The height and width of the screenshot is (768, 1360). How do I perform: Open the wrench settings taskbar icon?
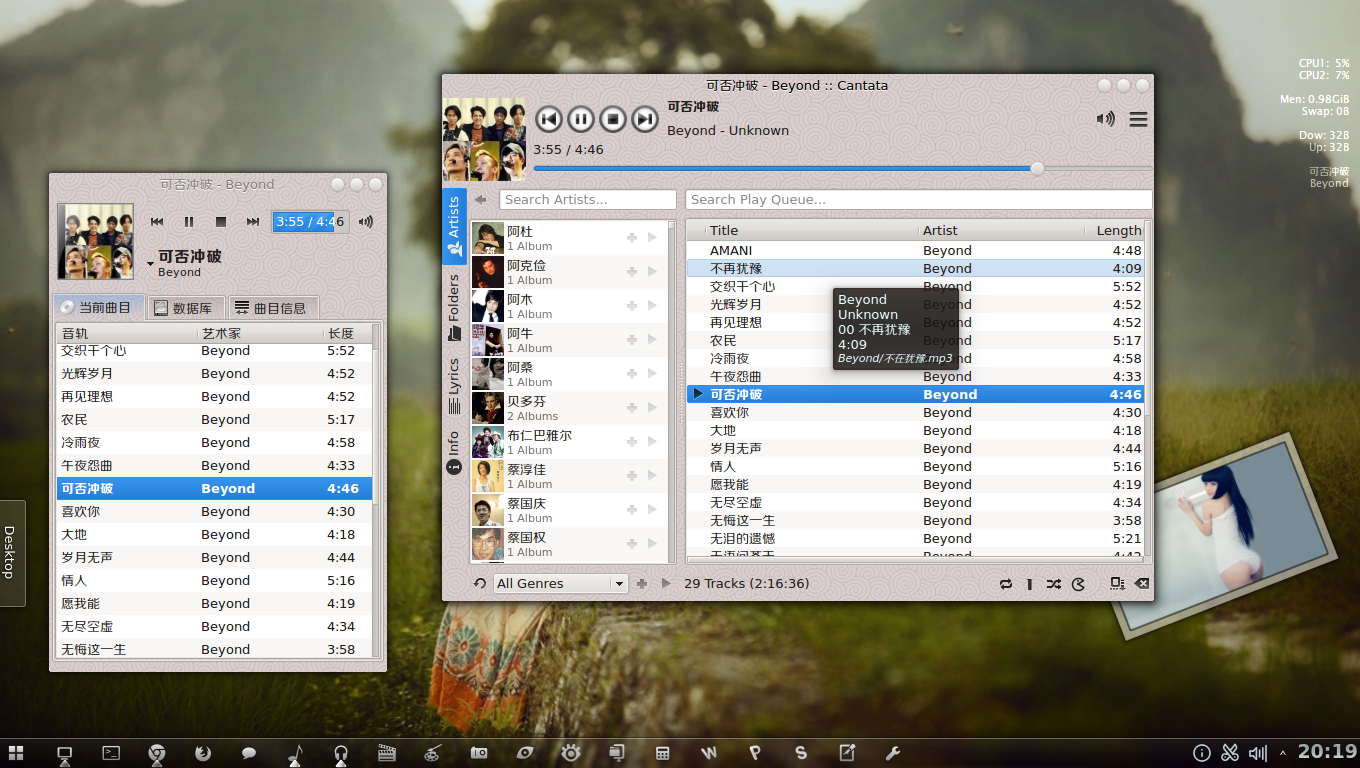[893, 753]
